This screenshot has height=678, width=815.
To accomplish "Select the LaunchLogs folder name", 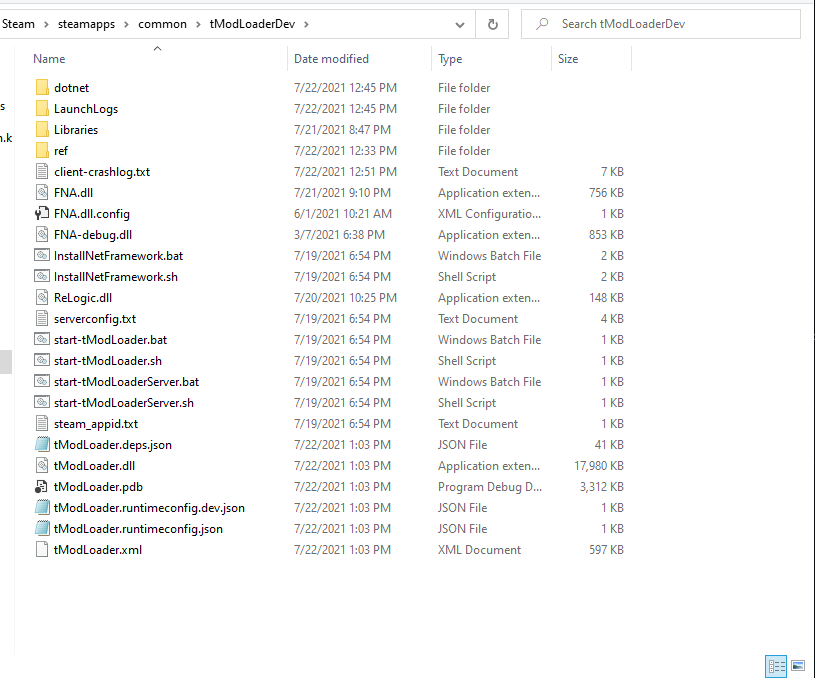I will pos(86,109).
